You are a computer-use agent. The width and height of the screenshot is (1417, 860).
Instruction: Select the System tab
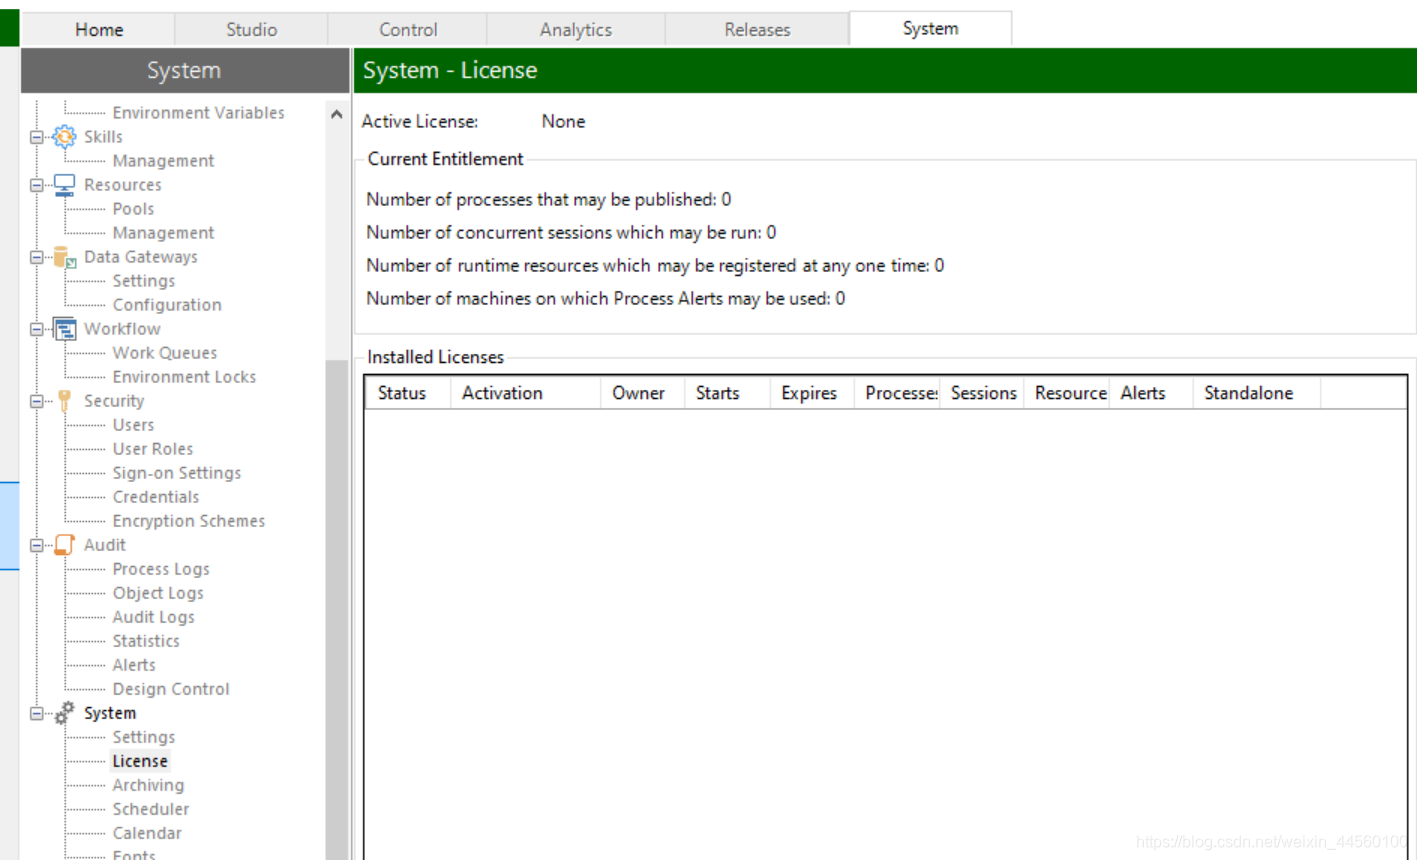click(930, 28)
